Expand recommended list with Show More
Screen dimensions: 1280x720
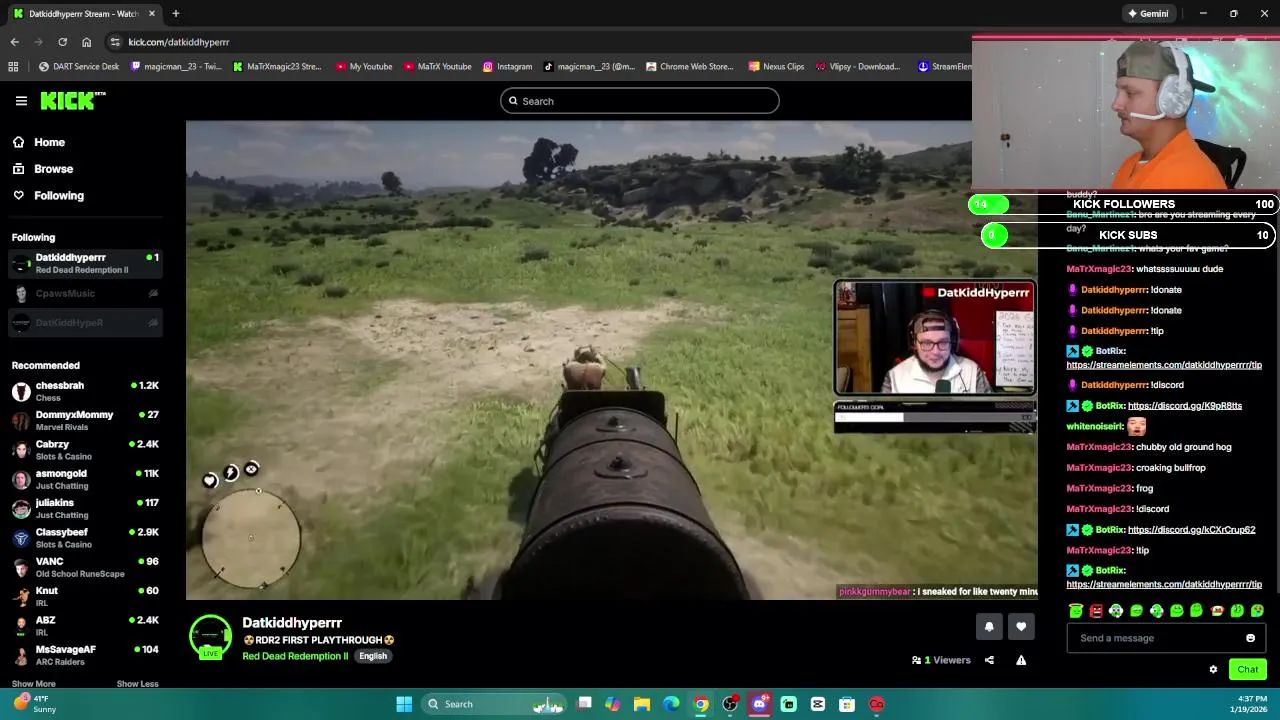33,684
